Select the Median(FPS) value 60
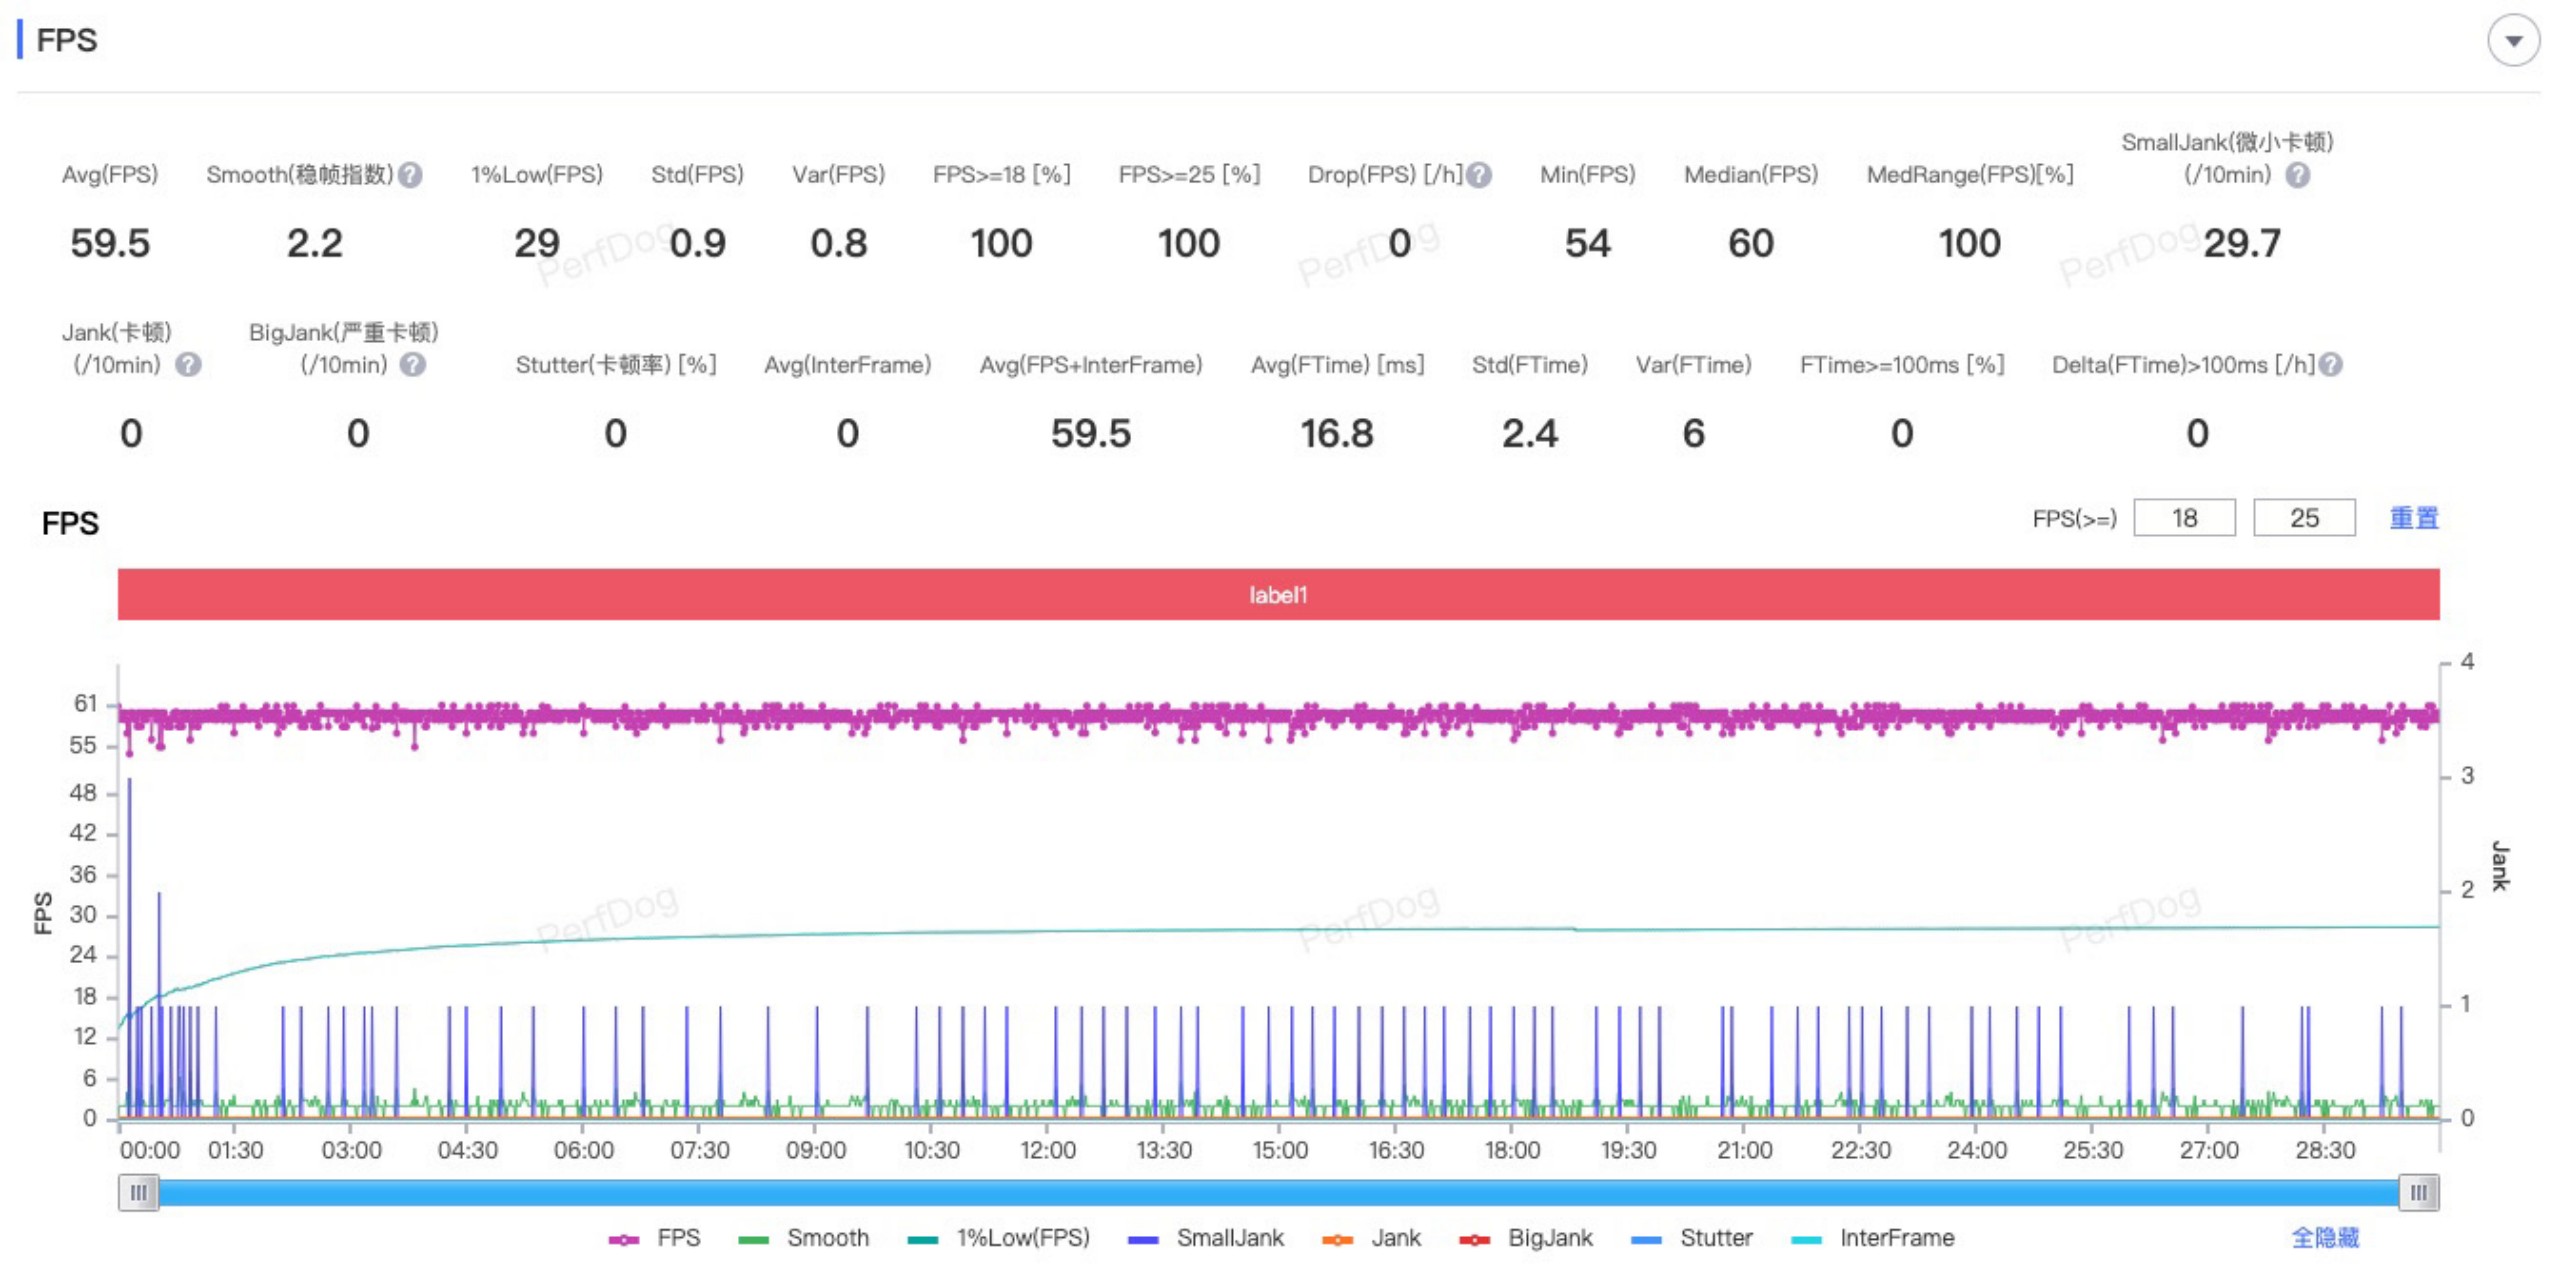2560x1265 pixels. (1750, 243)
